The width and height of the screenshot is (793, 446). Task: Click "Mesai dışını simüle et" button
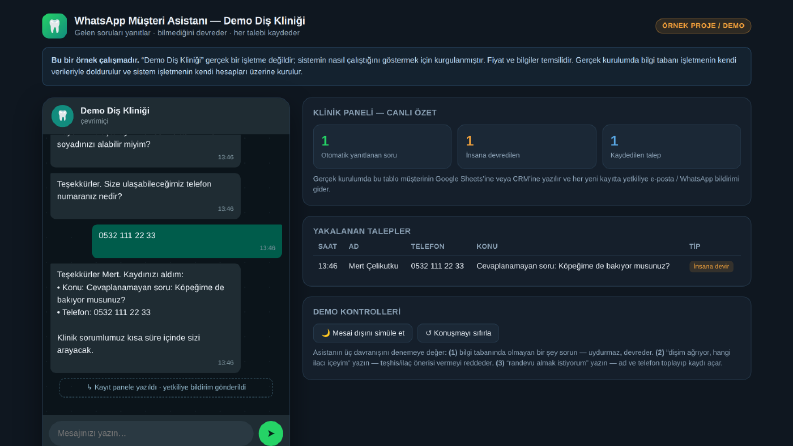coord(363,333)
